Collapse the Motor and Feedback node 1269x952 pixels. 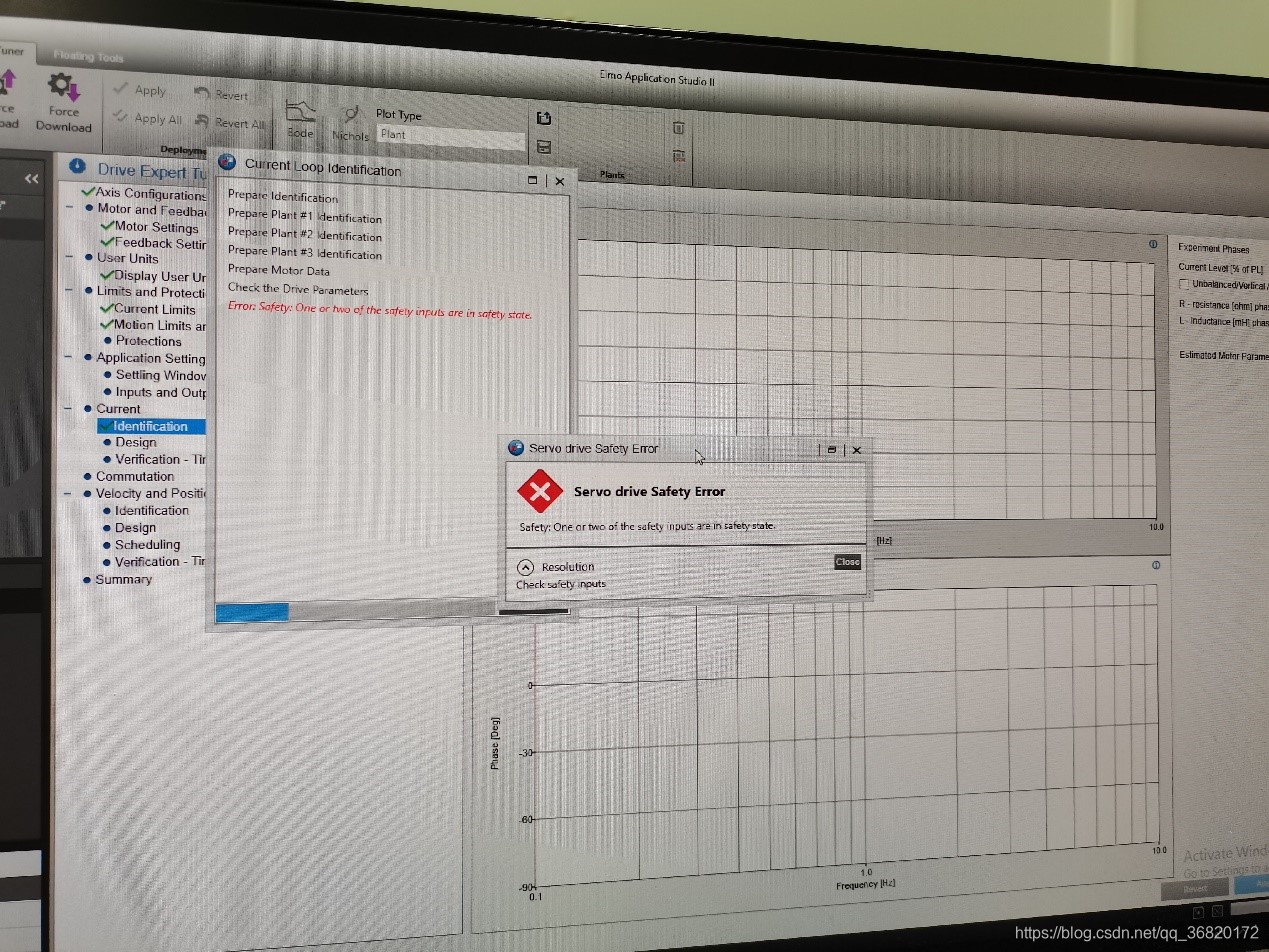[x=70, y=209]
